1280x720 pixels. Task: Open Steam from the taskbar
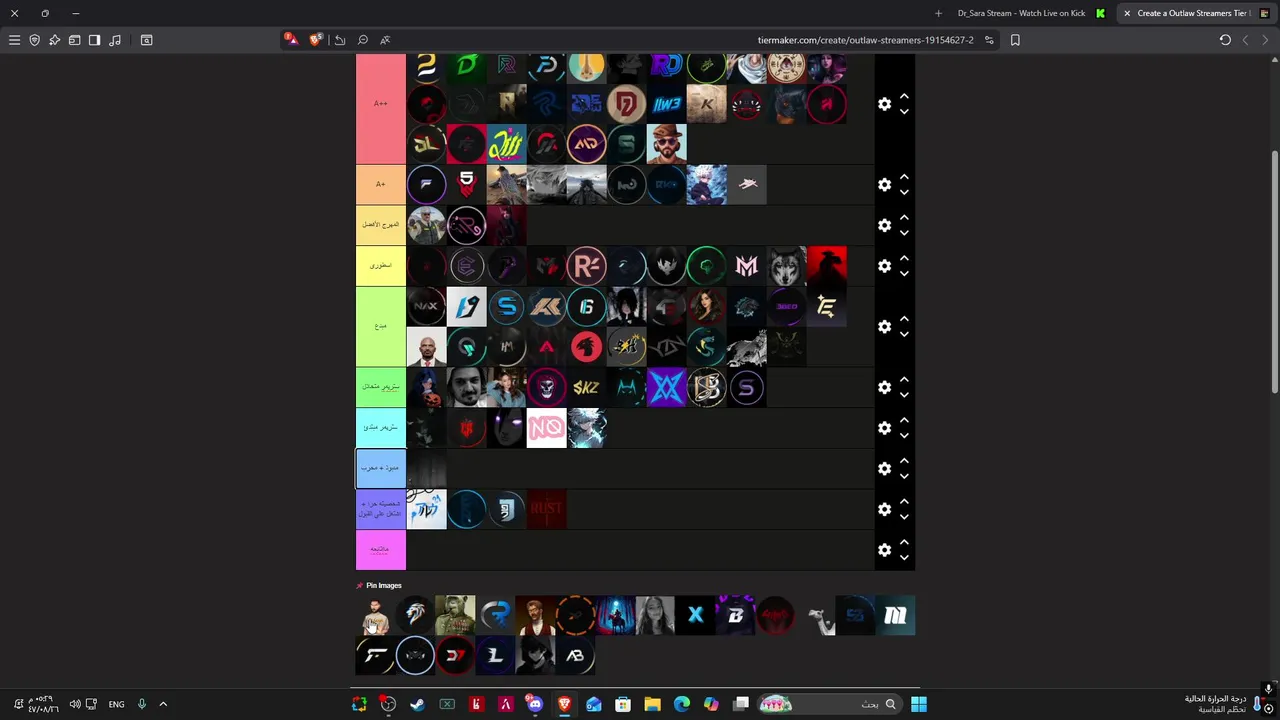[417, 704]
